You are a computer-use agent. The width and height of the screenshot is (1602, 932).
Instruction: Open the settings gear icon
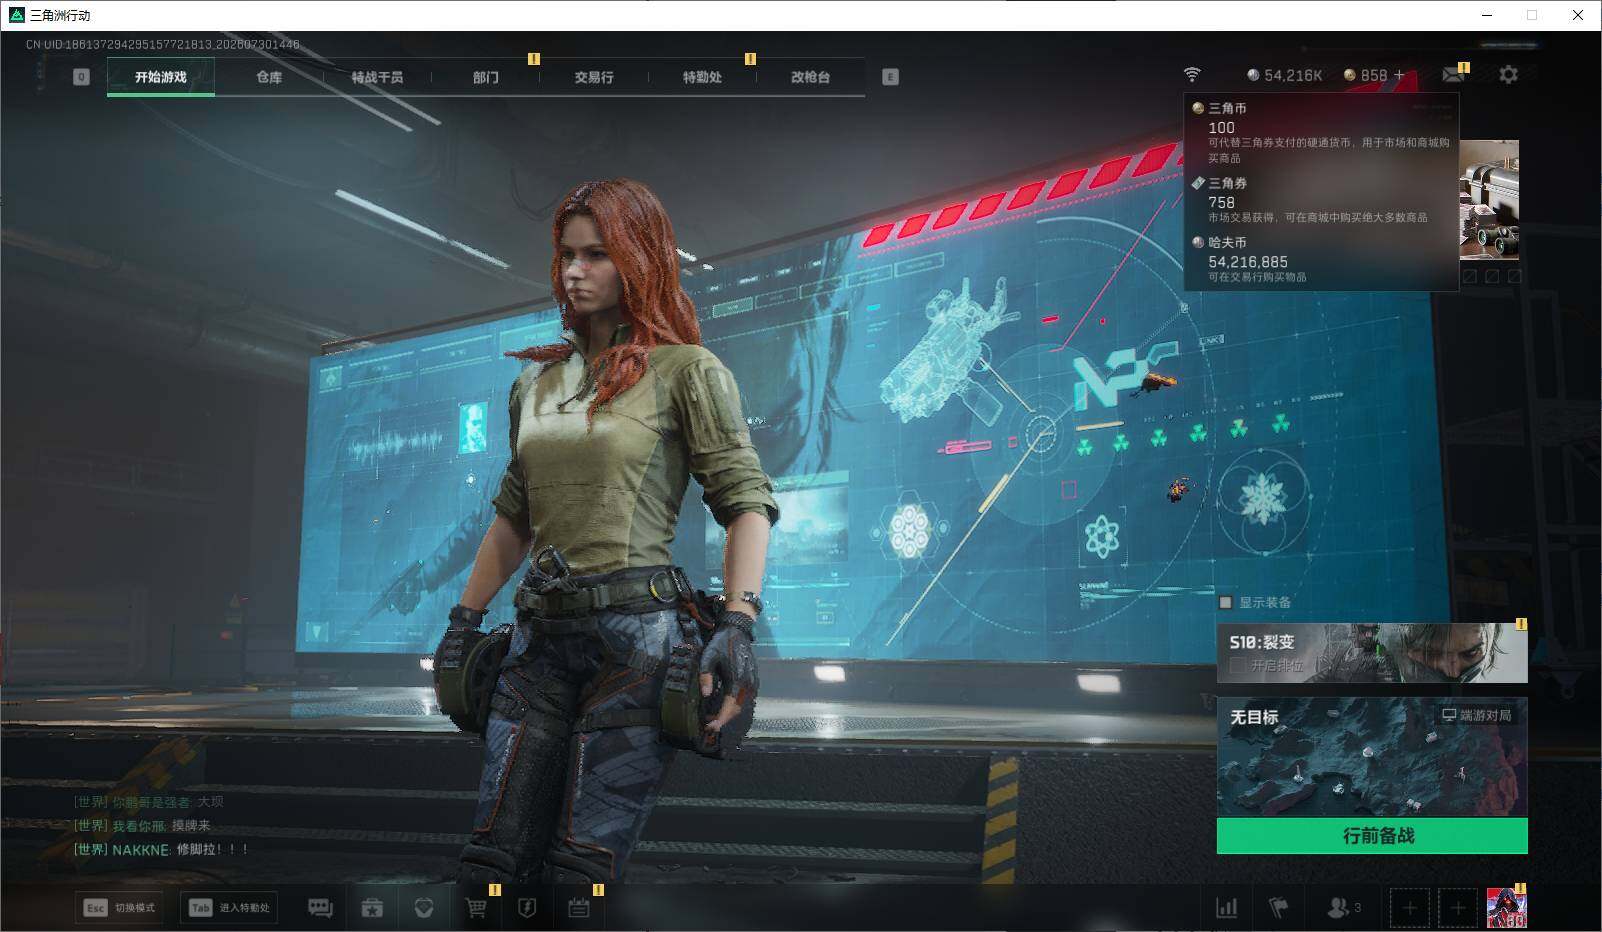[1508, 75]
